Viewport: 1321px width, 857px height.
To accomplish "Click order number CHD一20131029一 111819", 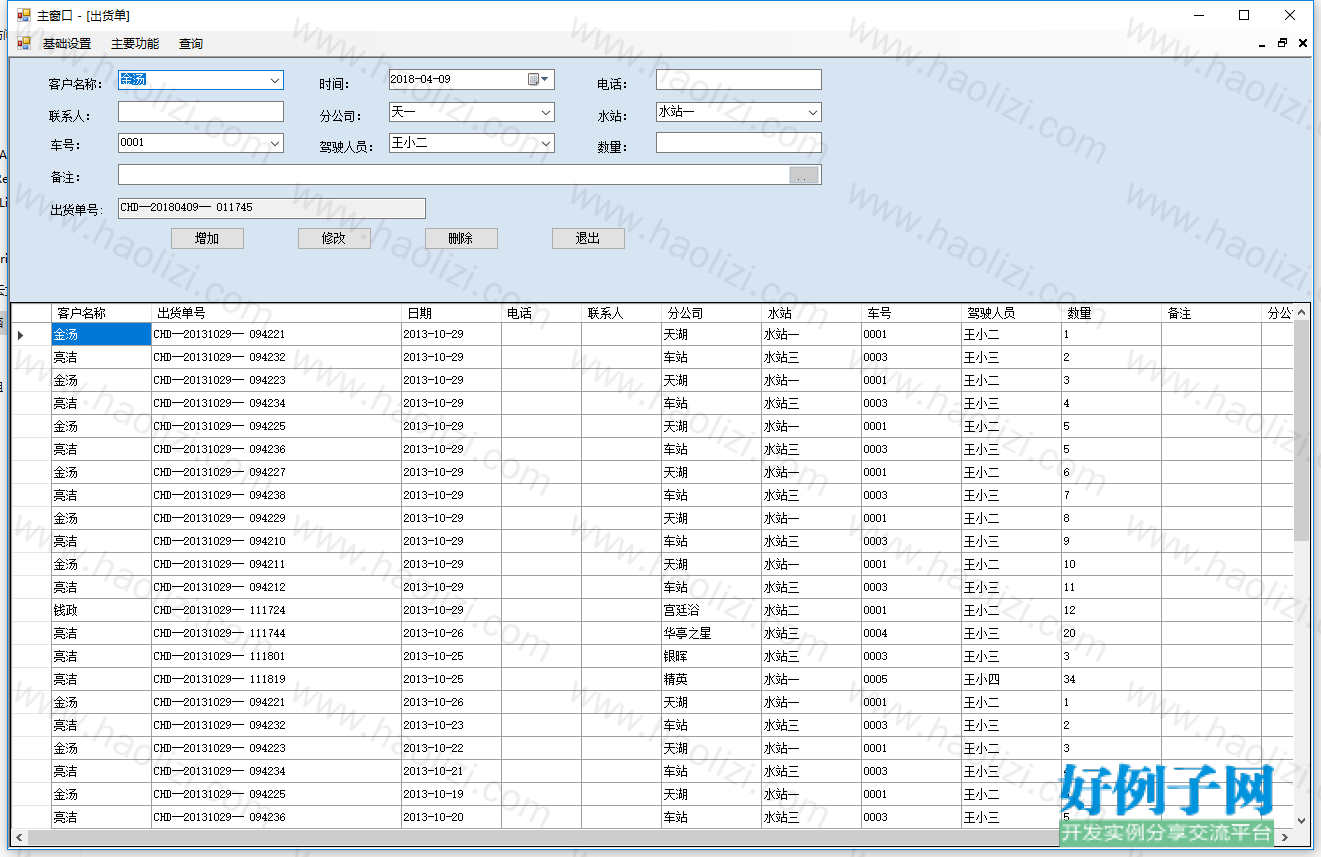I will [x=276, y=680].
